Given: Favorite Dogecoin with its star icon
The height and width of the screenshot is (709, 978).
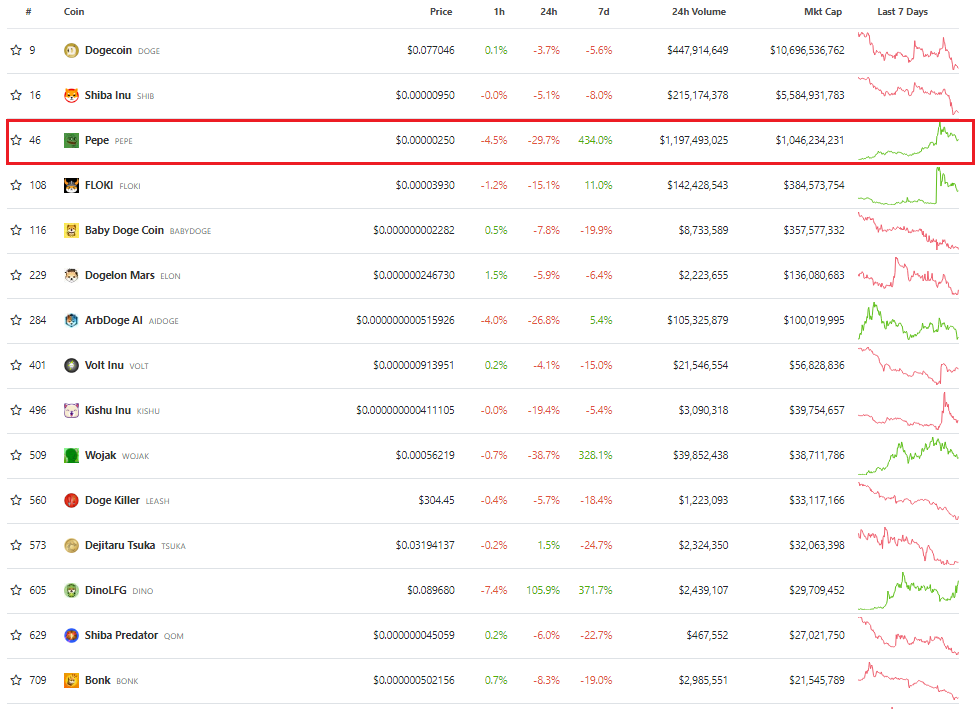Looking at the screenshot, I should point(16,51).
